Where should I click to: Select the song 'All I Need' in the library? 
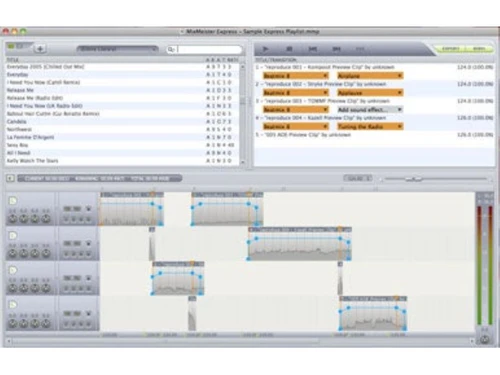[122, 153]
